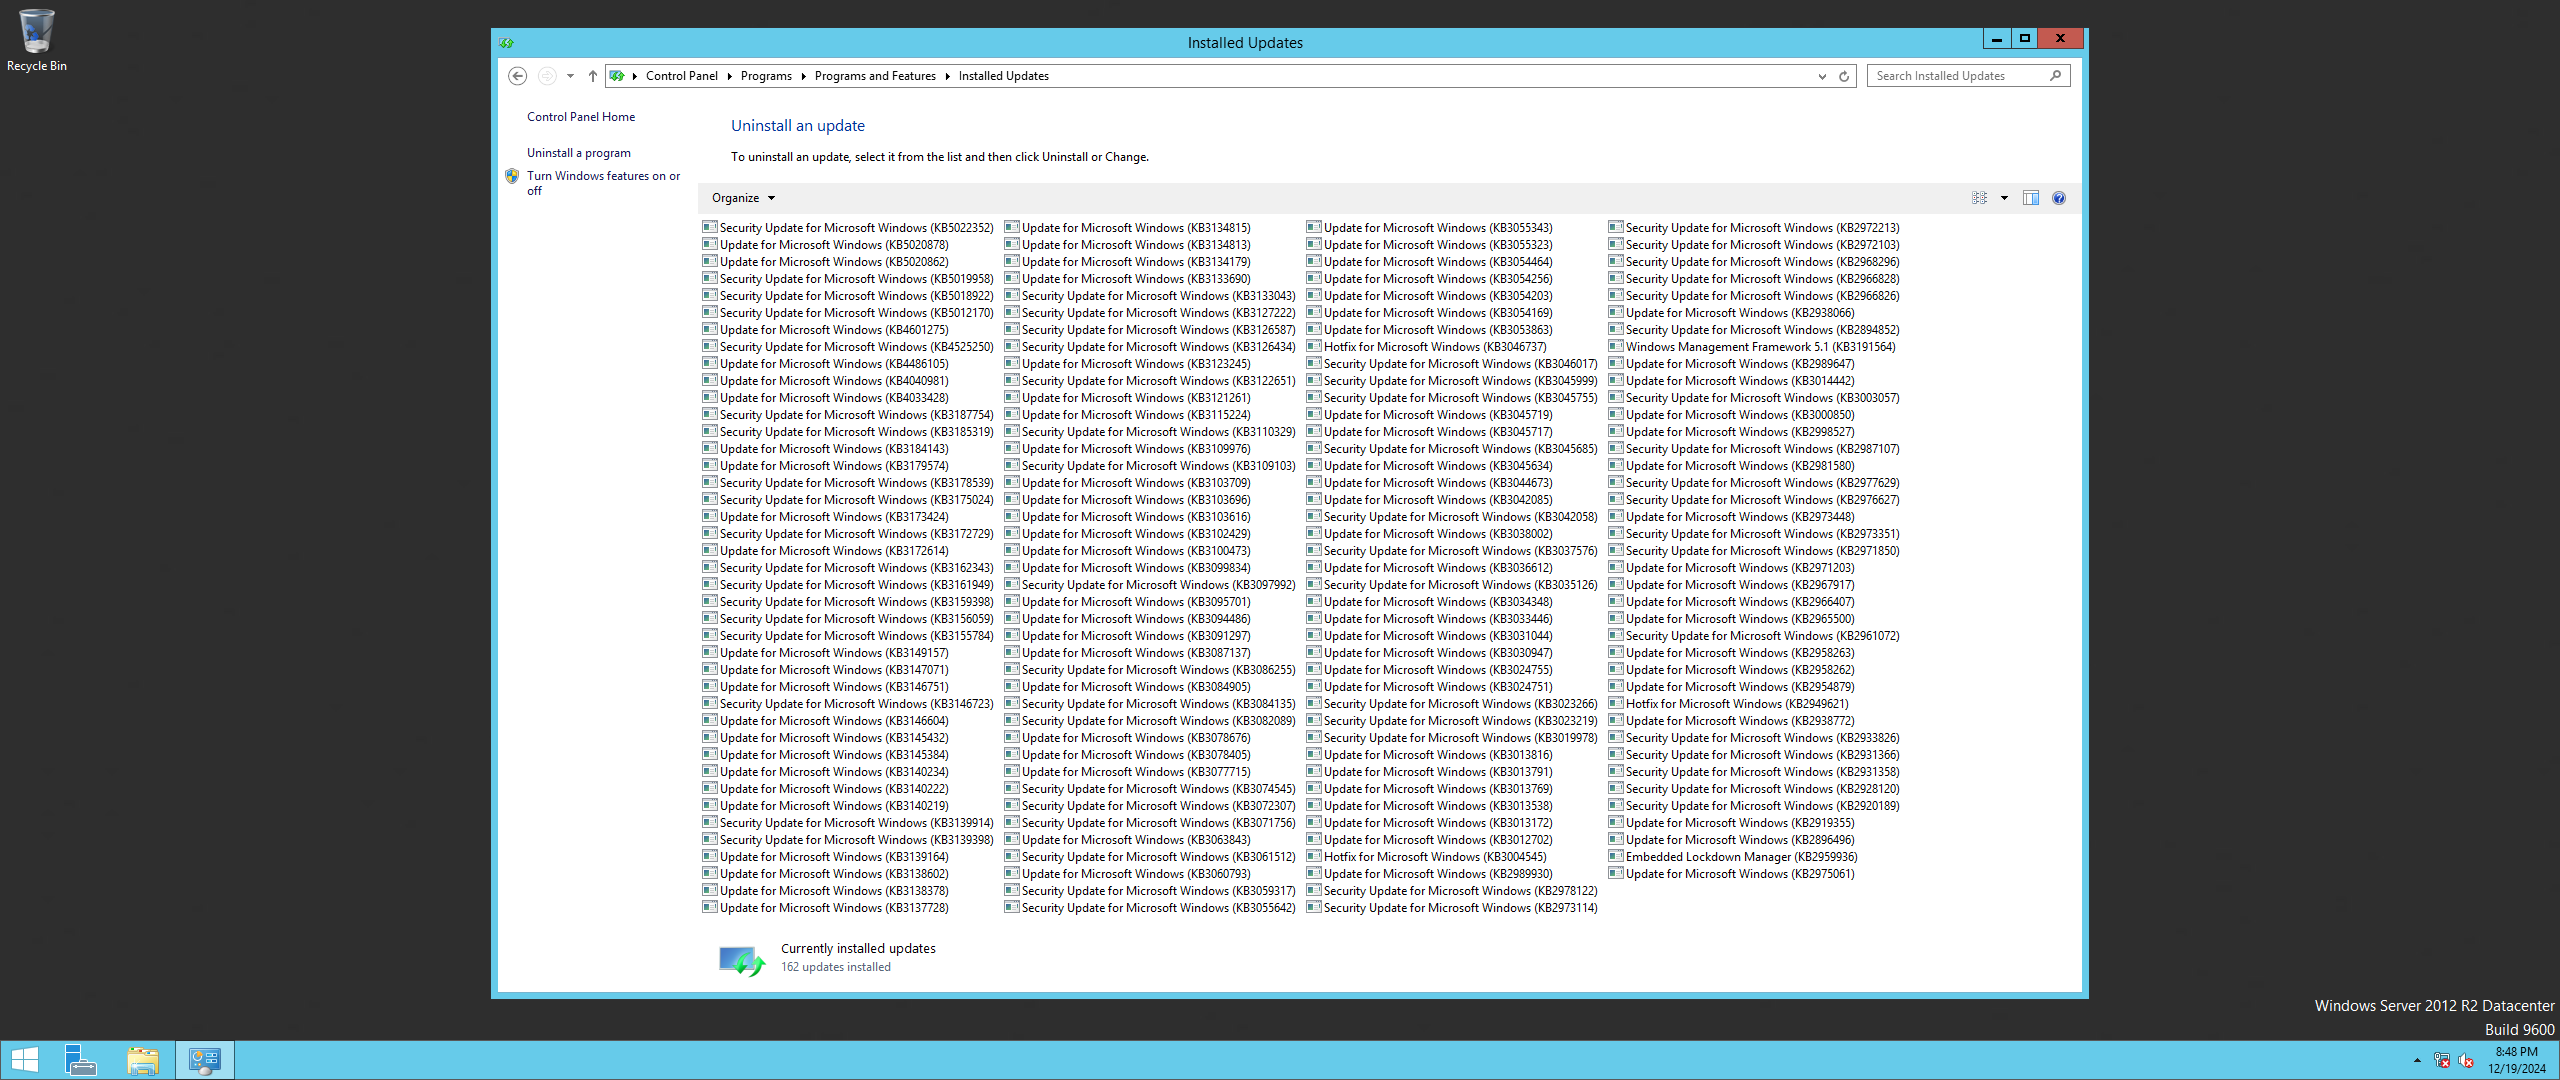The height and width of the screenshot is (1080, 2560).
Task: Click the icon of update KB3172614
Action: click(710, 551)
